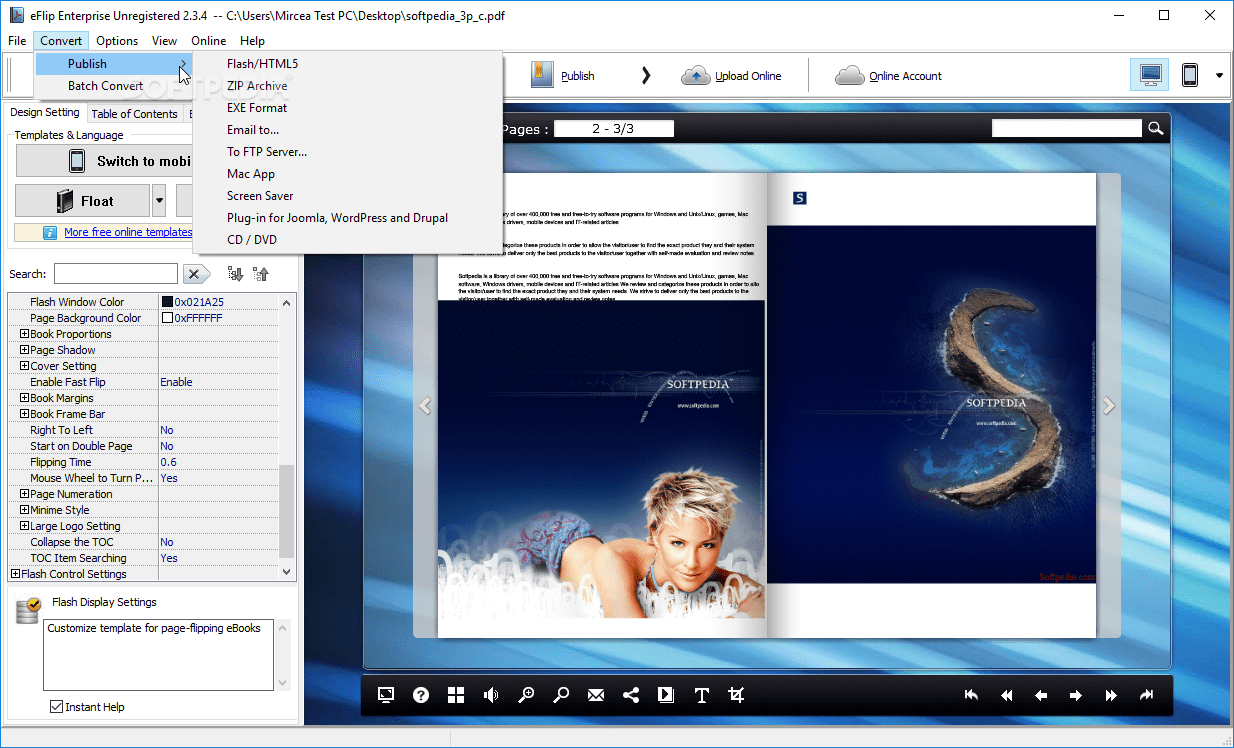The width and height of the screenshot is (1234, 748).
Task: Open the share icon
Action: tap(631, 695)
